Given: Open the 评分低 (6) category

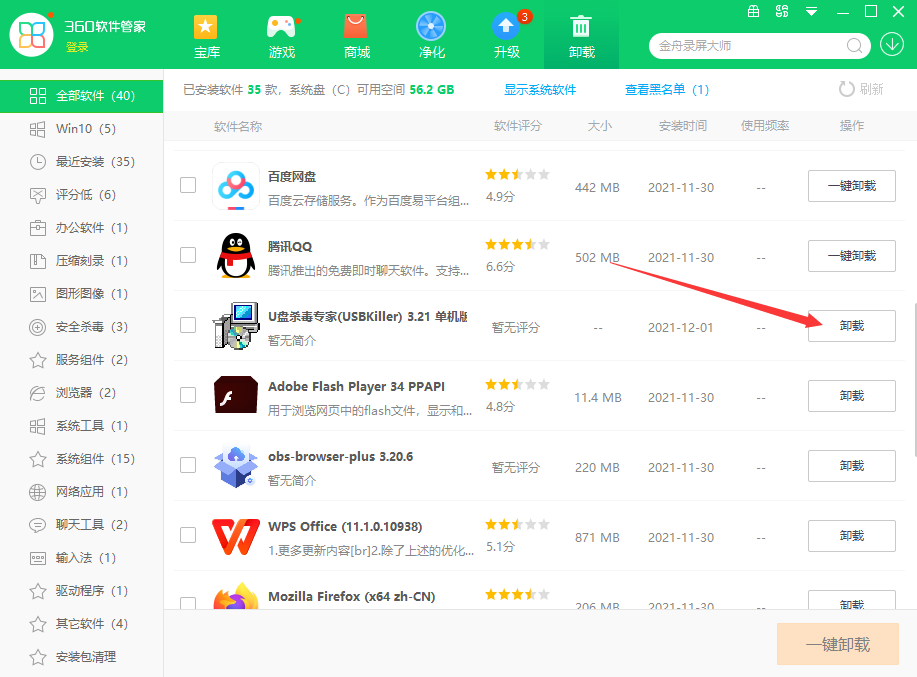Looking at the screenshot, I should click(81, 195).
